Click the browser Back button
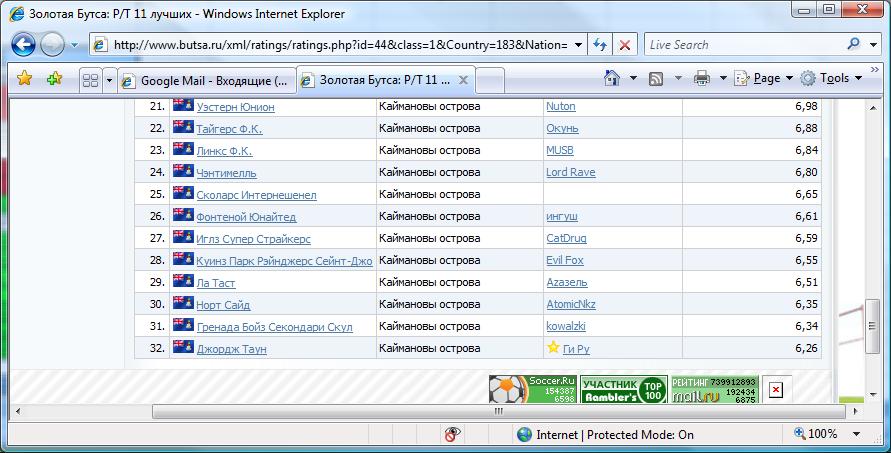This screenshot has width=891, height=453. pos(24,45)
